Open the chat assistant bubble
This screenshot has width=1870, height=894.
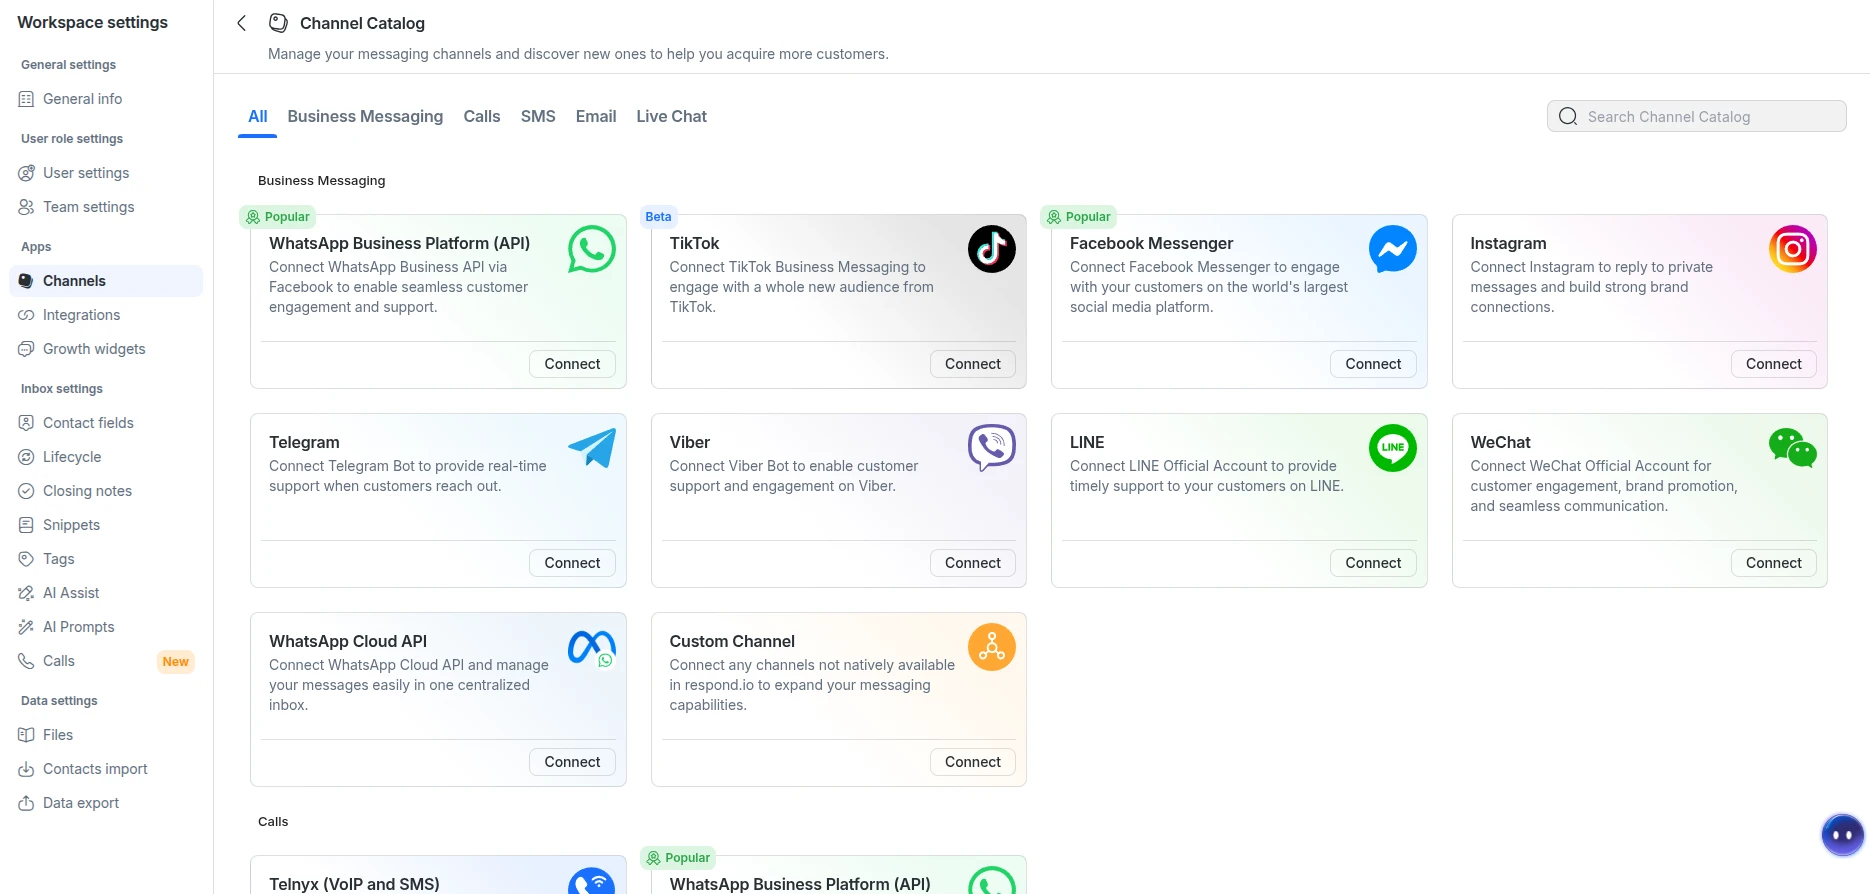pos(1842,835)
